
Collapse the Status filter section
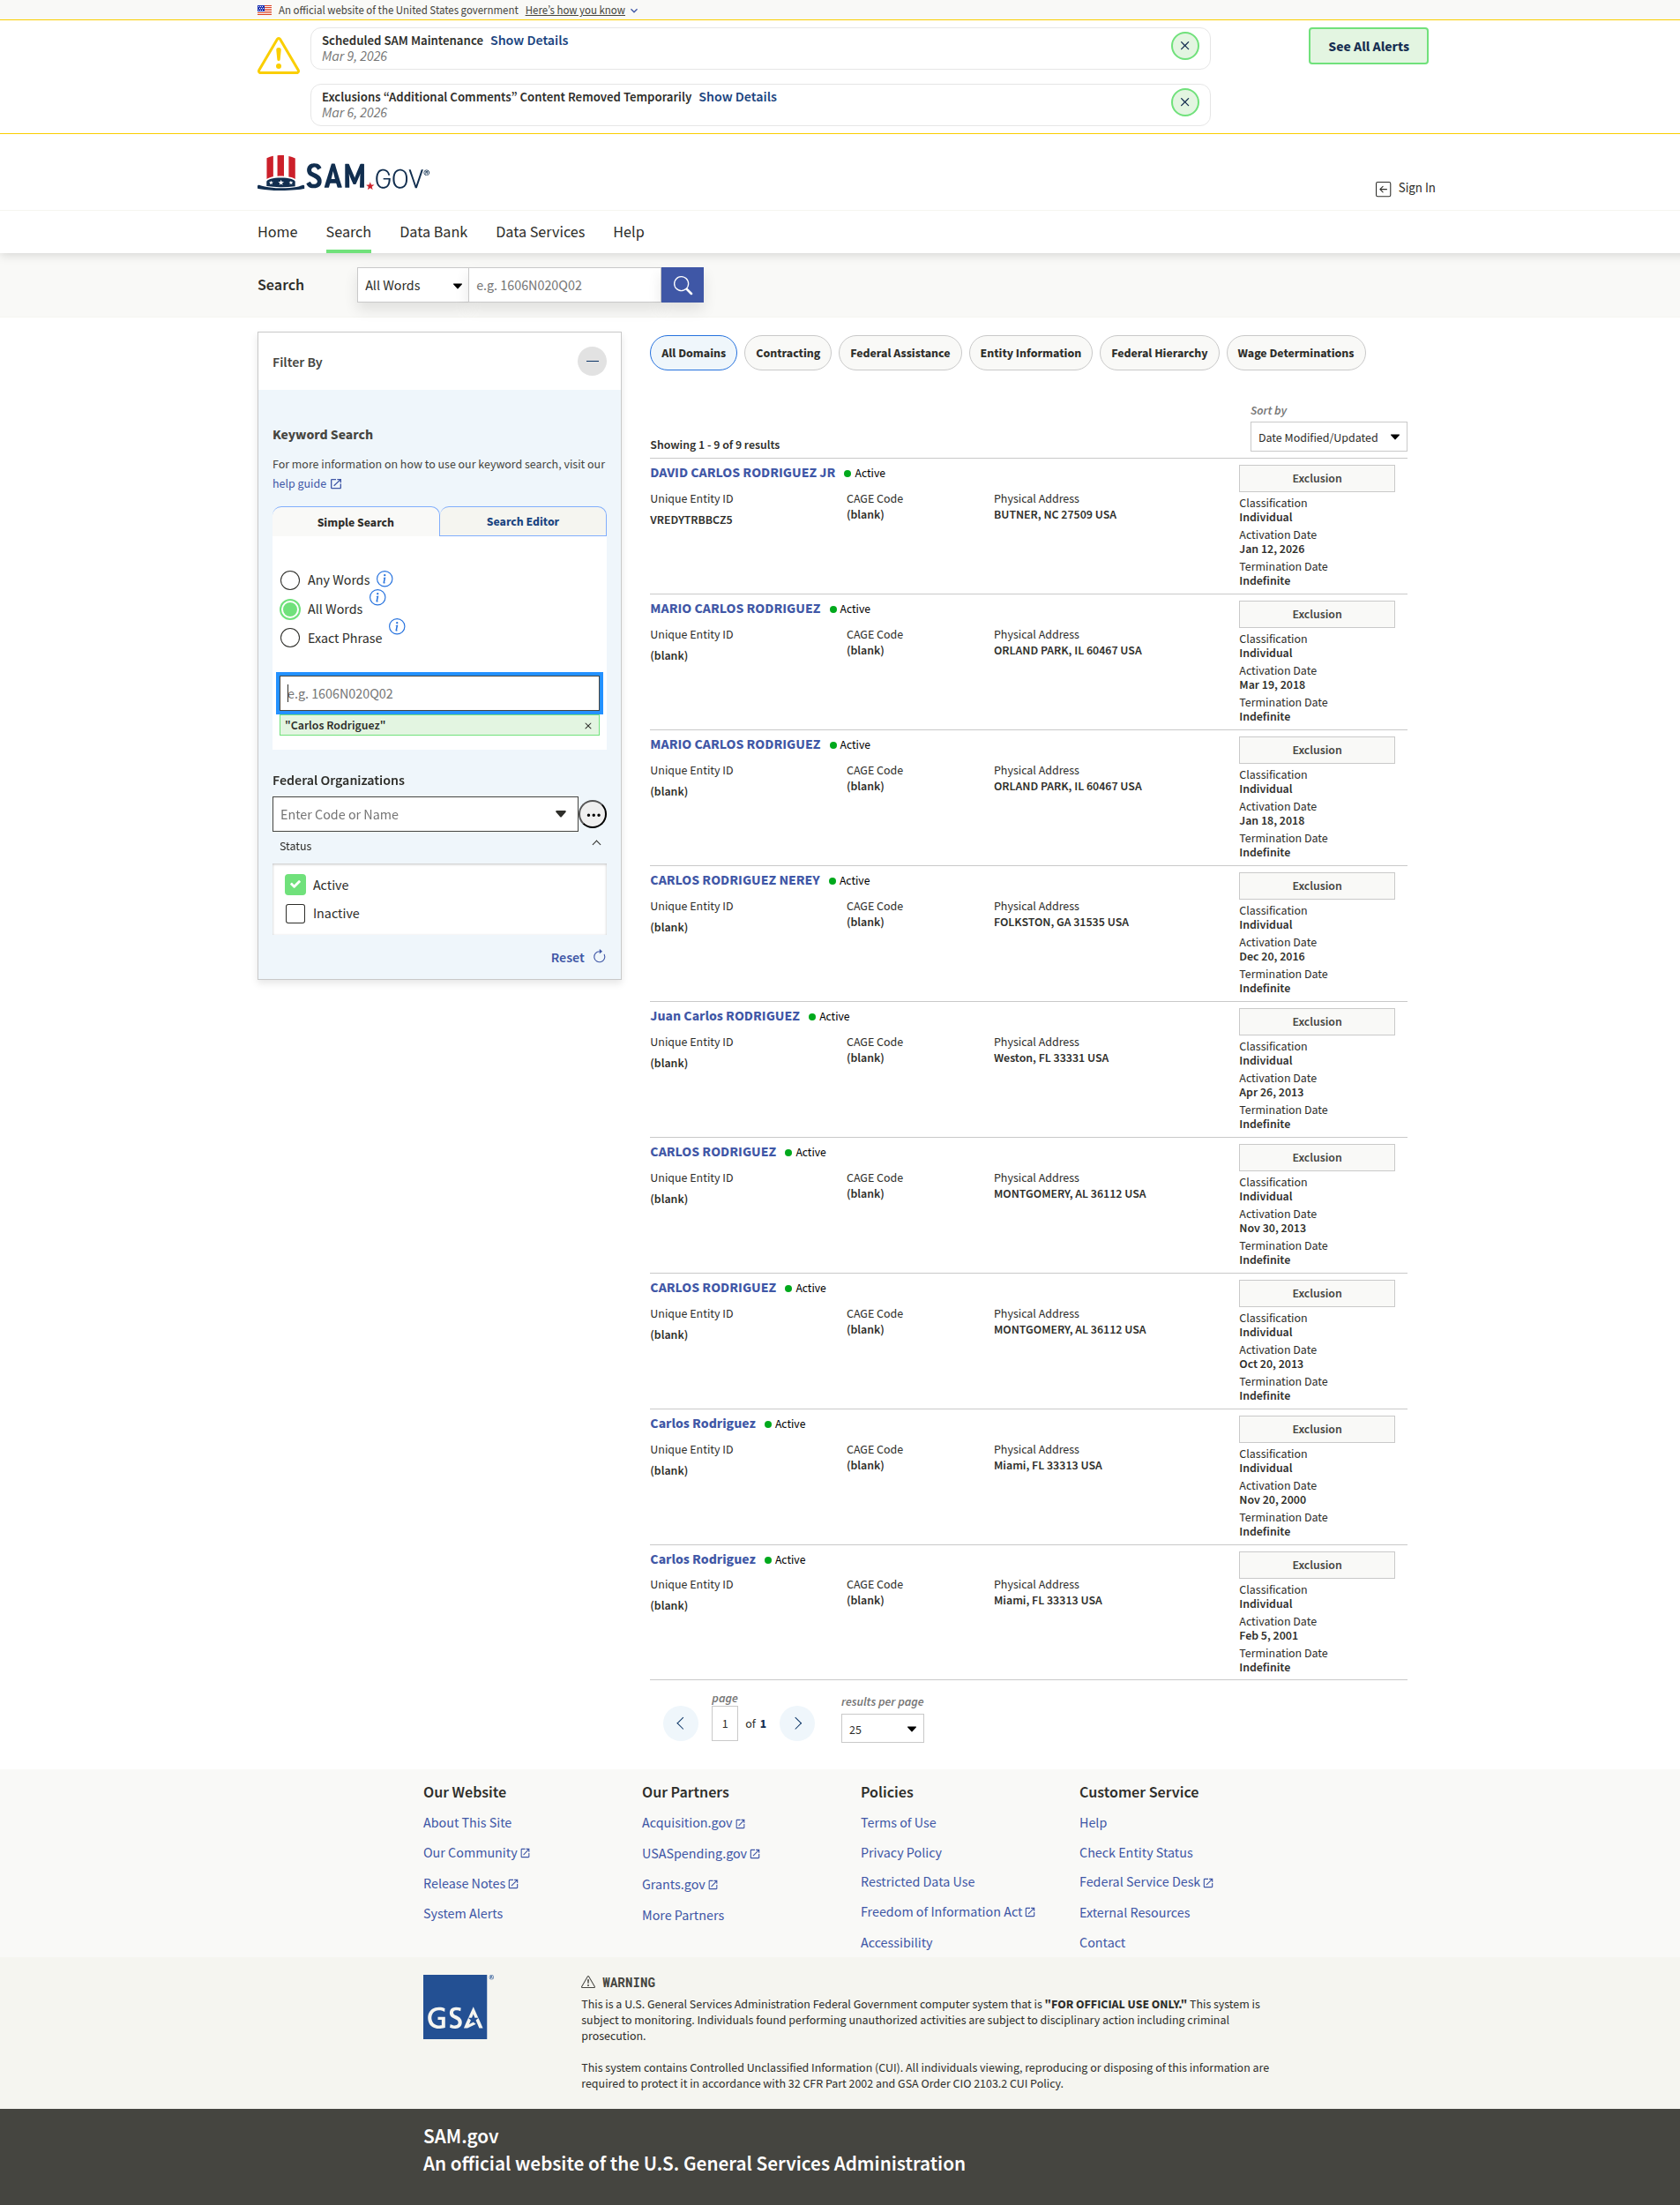click(596, 845)
